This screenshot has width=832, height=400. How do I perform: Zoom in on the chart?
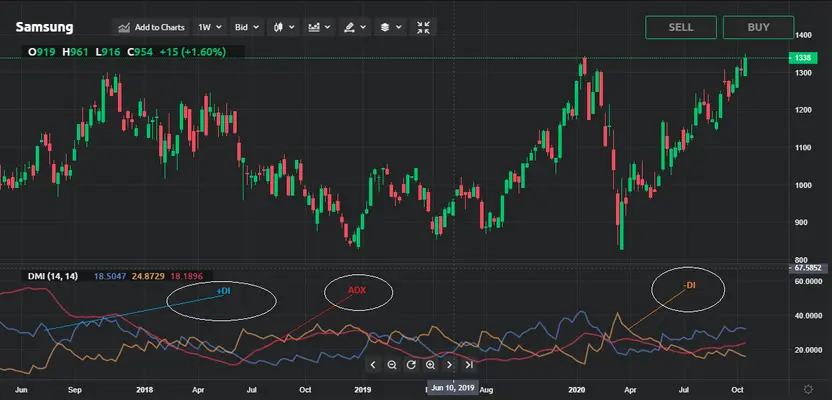click(430, 365)
